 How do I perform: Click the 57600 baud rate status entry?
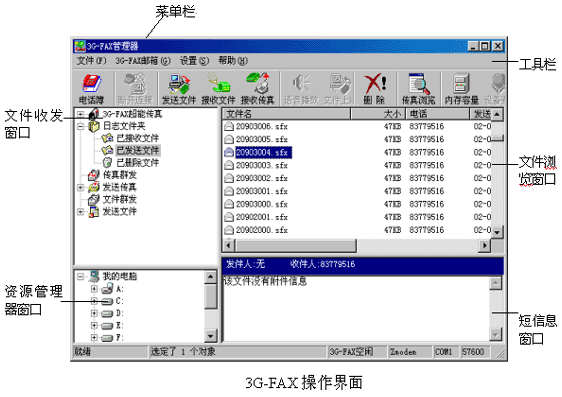pyautogui.click(x=475, y=352)
